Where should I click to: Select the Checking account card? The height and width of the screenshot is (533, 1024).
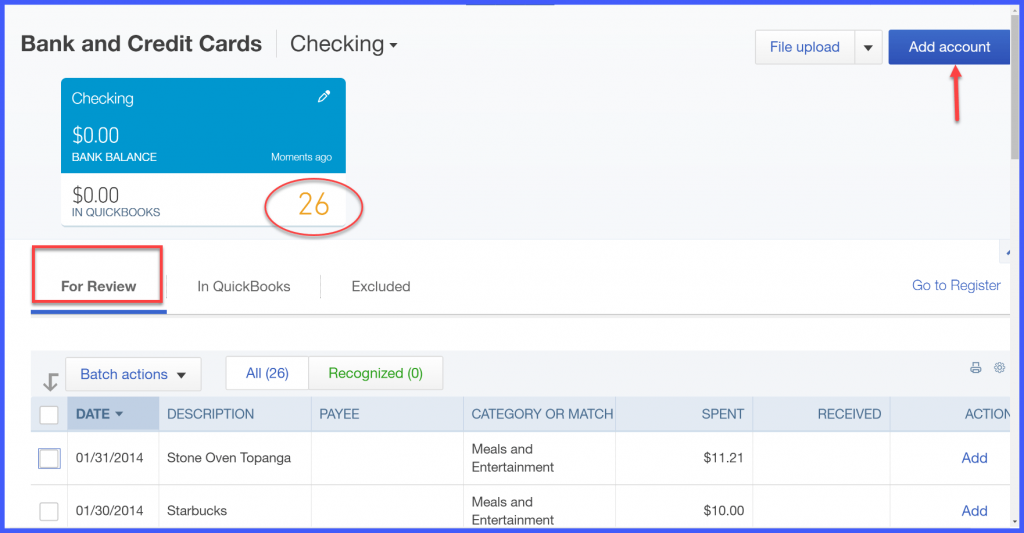(x=203, y=152)
